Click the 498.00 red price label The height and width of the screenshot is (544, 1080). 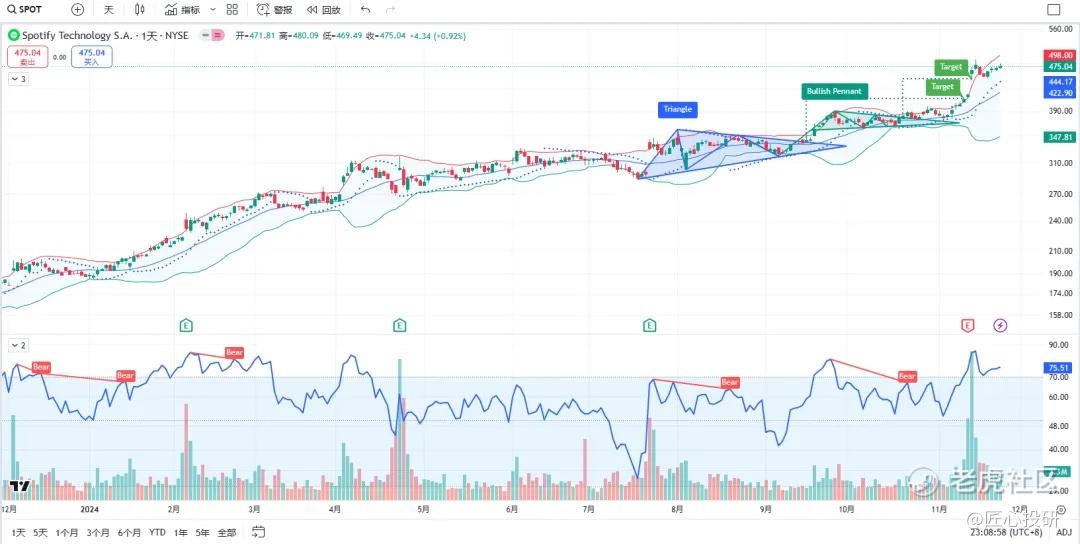click(x=1061, y=55)
